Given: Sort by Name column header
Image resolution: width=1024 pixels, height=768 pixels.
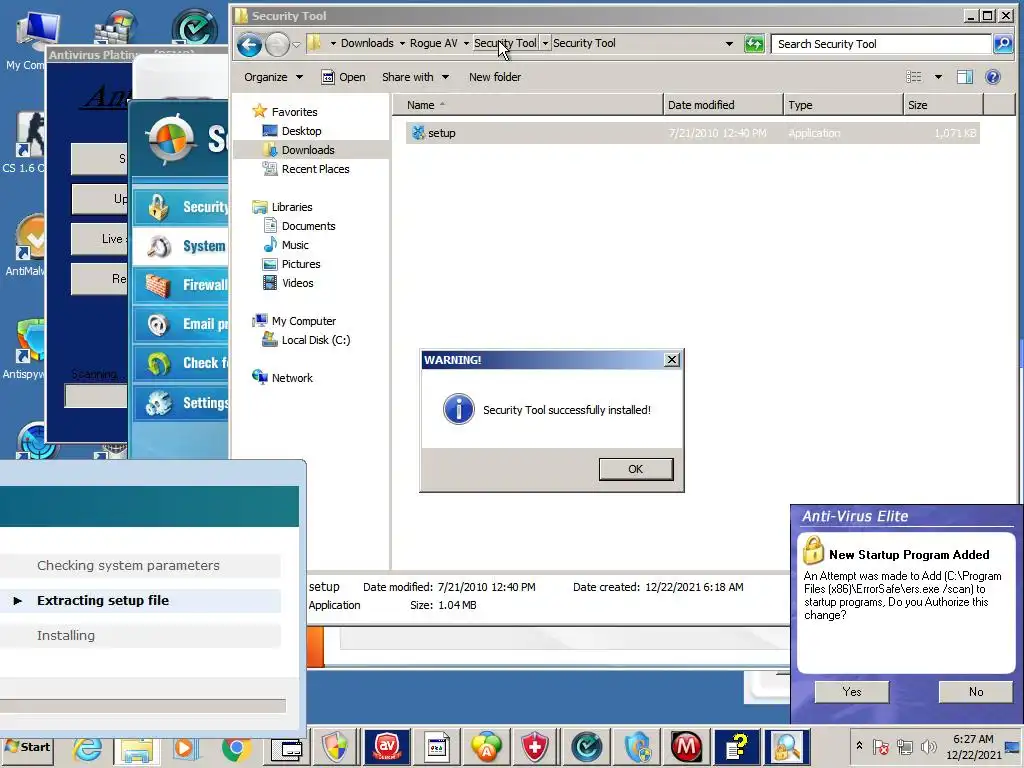Looking at the screenshot, I should 528,105.
